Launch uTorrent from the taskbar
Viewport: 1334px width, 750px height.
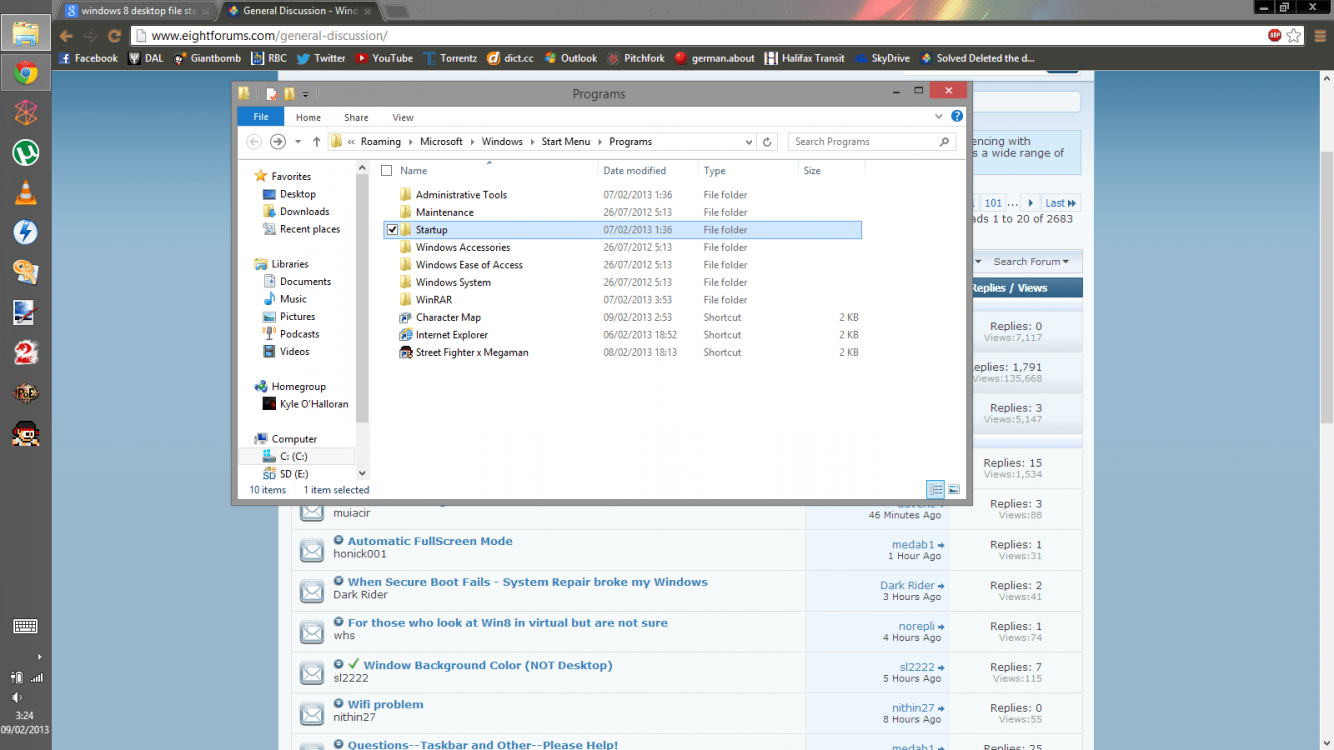pos(26,152)
